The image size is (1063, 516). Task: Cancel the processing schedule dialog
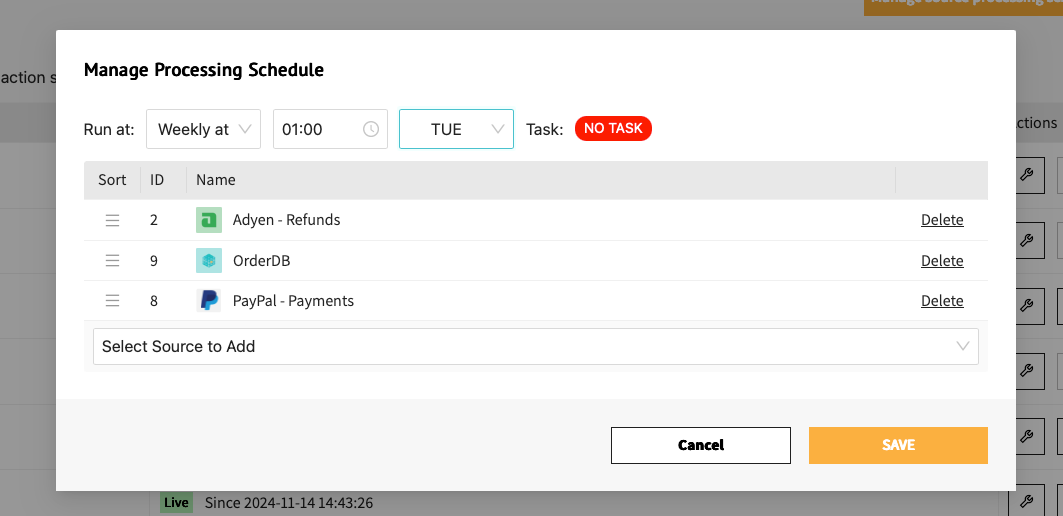[x=700, y=445]
